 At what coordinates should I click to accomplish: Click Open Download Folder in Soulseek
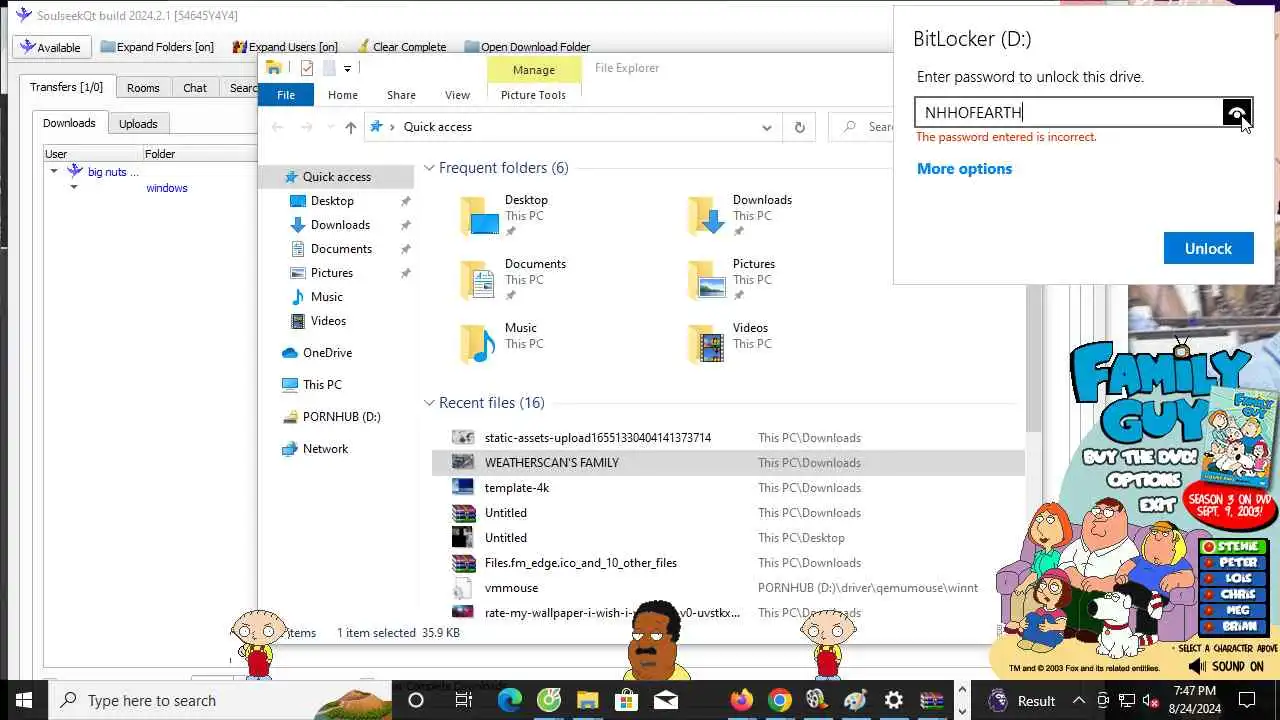click(527, 47)
